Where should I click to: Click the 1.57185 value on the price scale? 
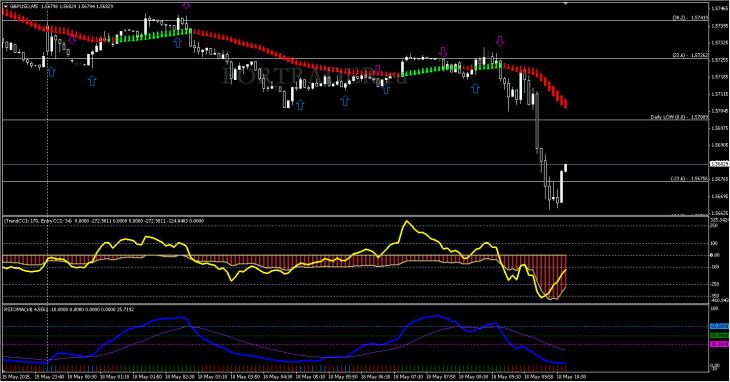719,77
